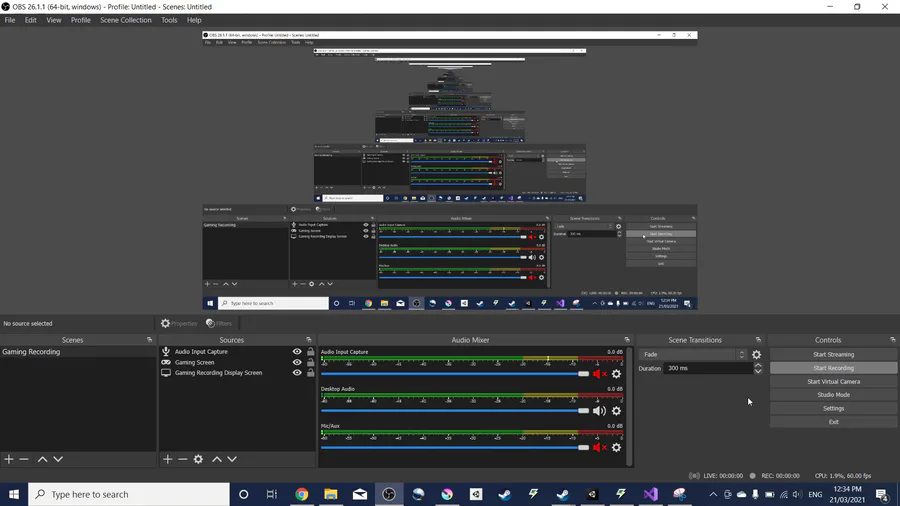Open File Explorer from the taskbar
The image size is (900, 506).
(x=331, y=494)
